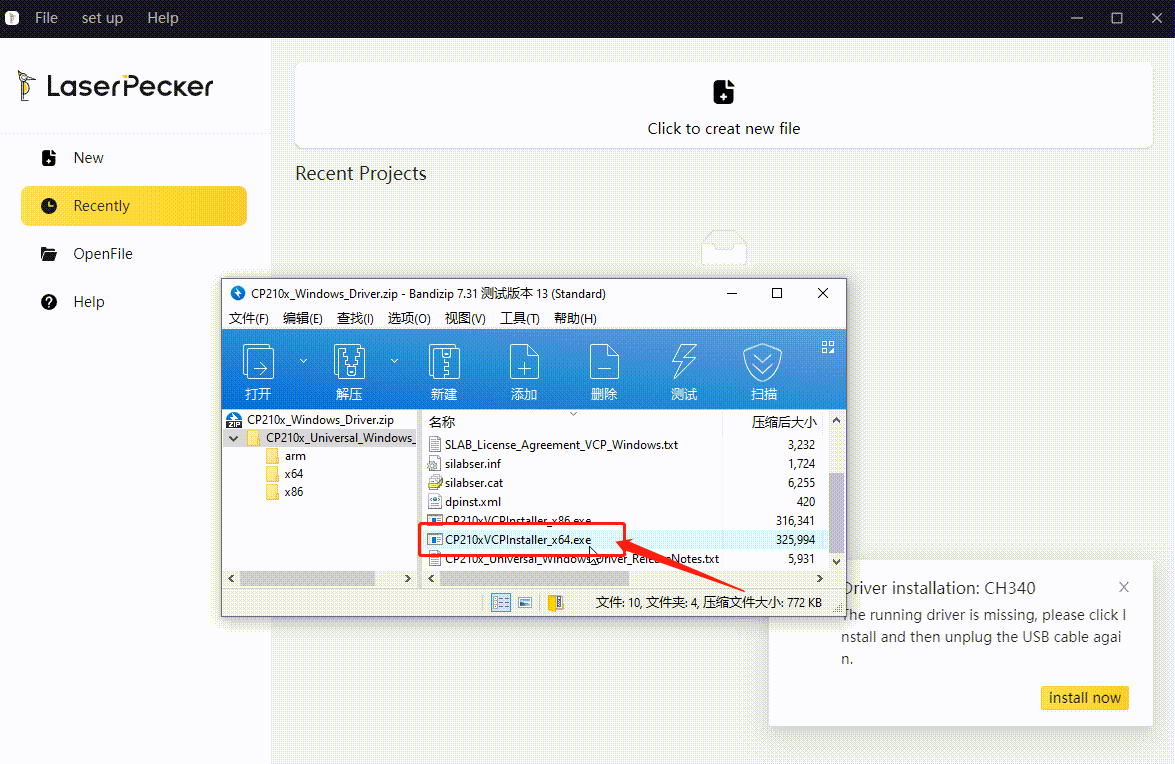Open LaserPecker set up menu

click(102, 18)
